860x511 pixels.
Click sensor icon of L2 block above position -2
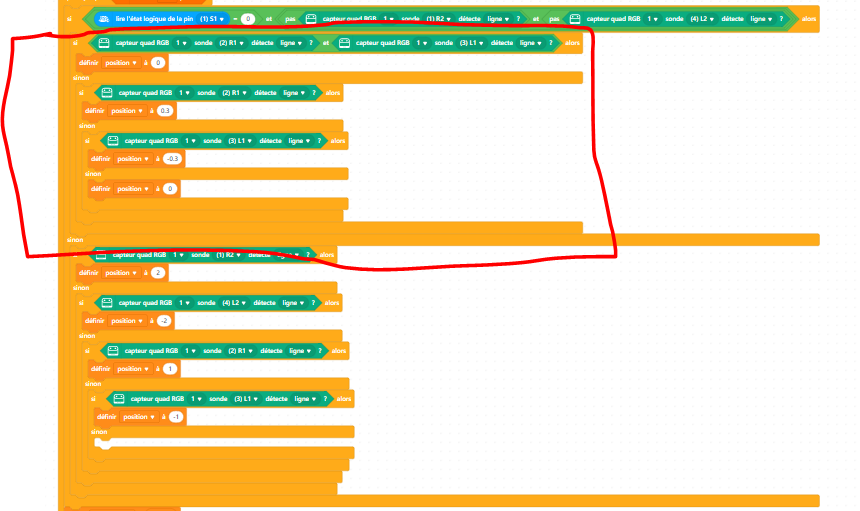[106, 302]
